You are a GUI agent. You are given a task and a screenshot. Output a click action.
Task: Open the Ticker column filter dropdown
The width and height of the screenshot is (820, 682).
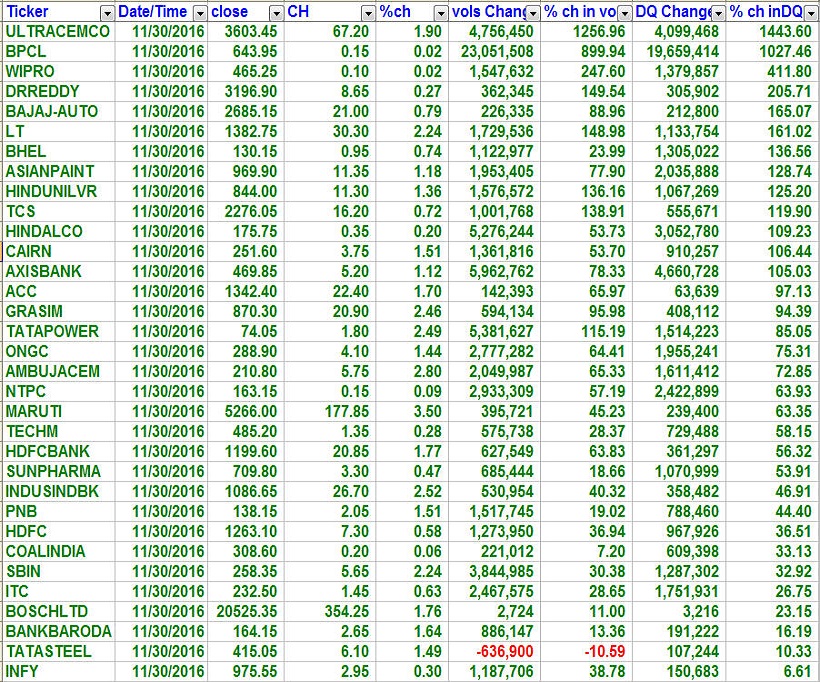(107, 13)
